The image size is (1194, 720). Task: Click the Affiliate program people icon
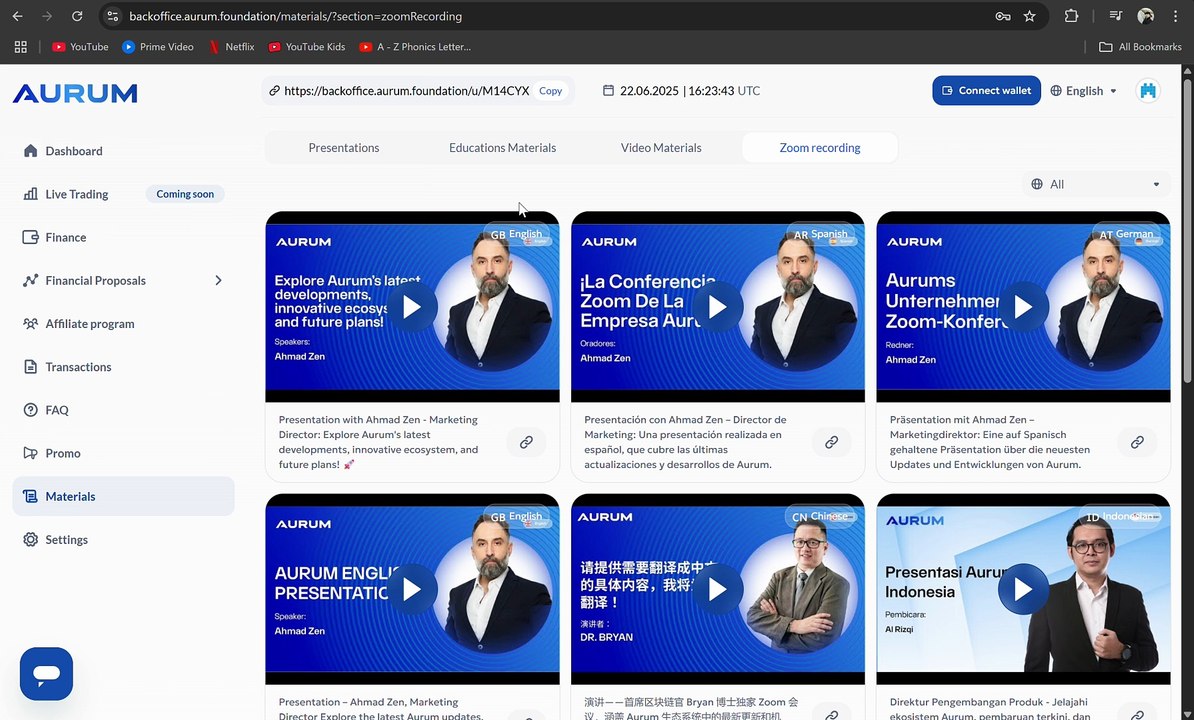coord(30,323)
